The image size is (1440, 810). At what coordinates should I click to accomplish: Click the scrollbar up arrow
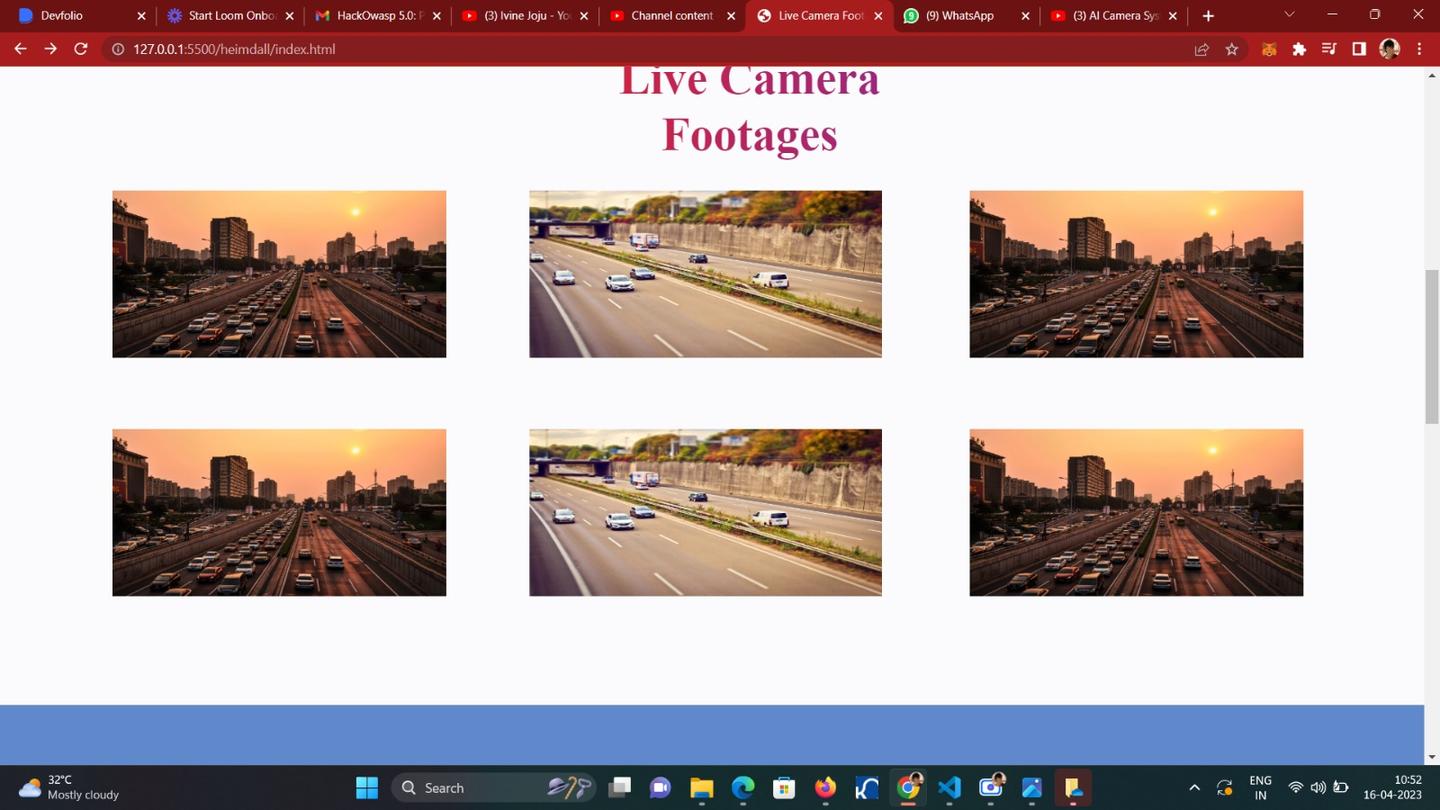coord(1432,76)
